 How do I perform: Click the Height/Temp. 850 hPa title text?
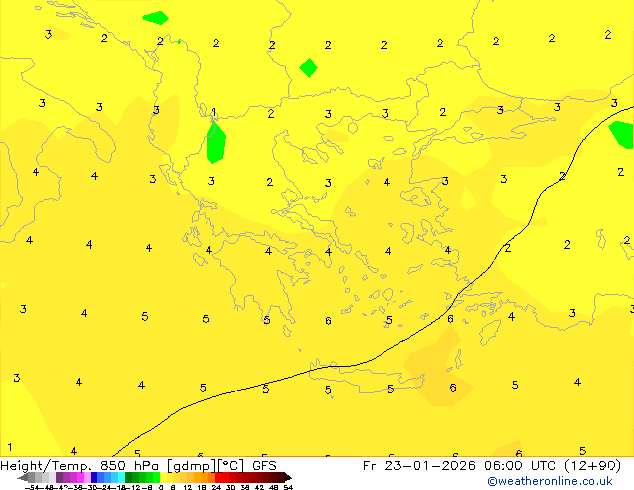[80, 465]
